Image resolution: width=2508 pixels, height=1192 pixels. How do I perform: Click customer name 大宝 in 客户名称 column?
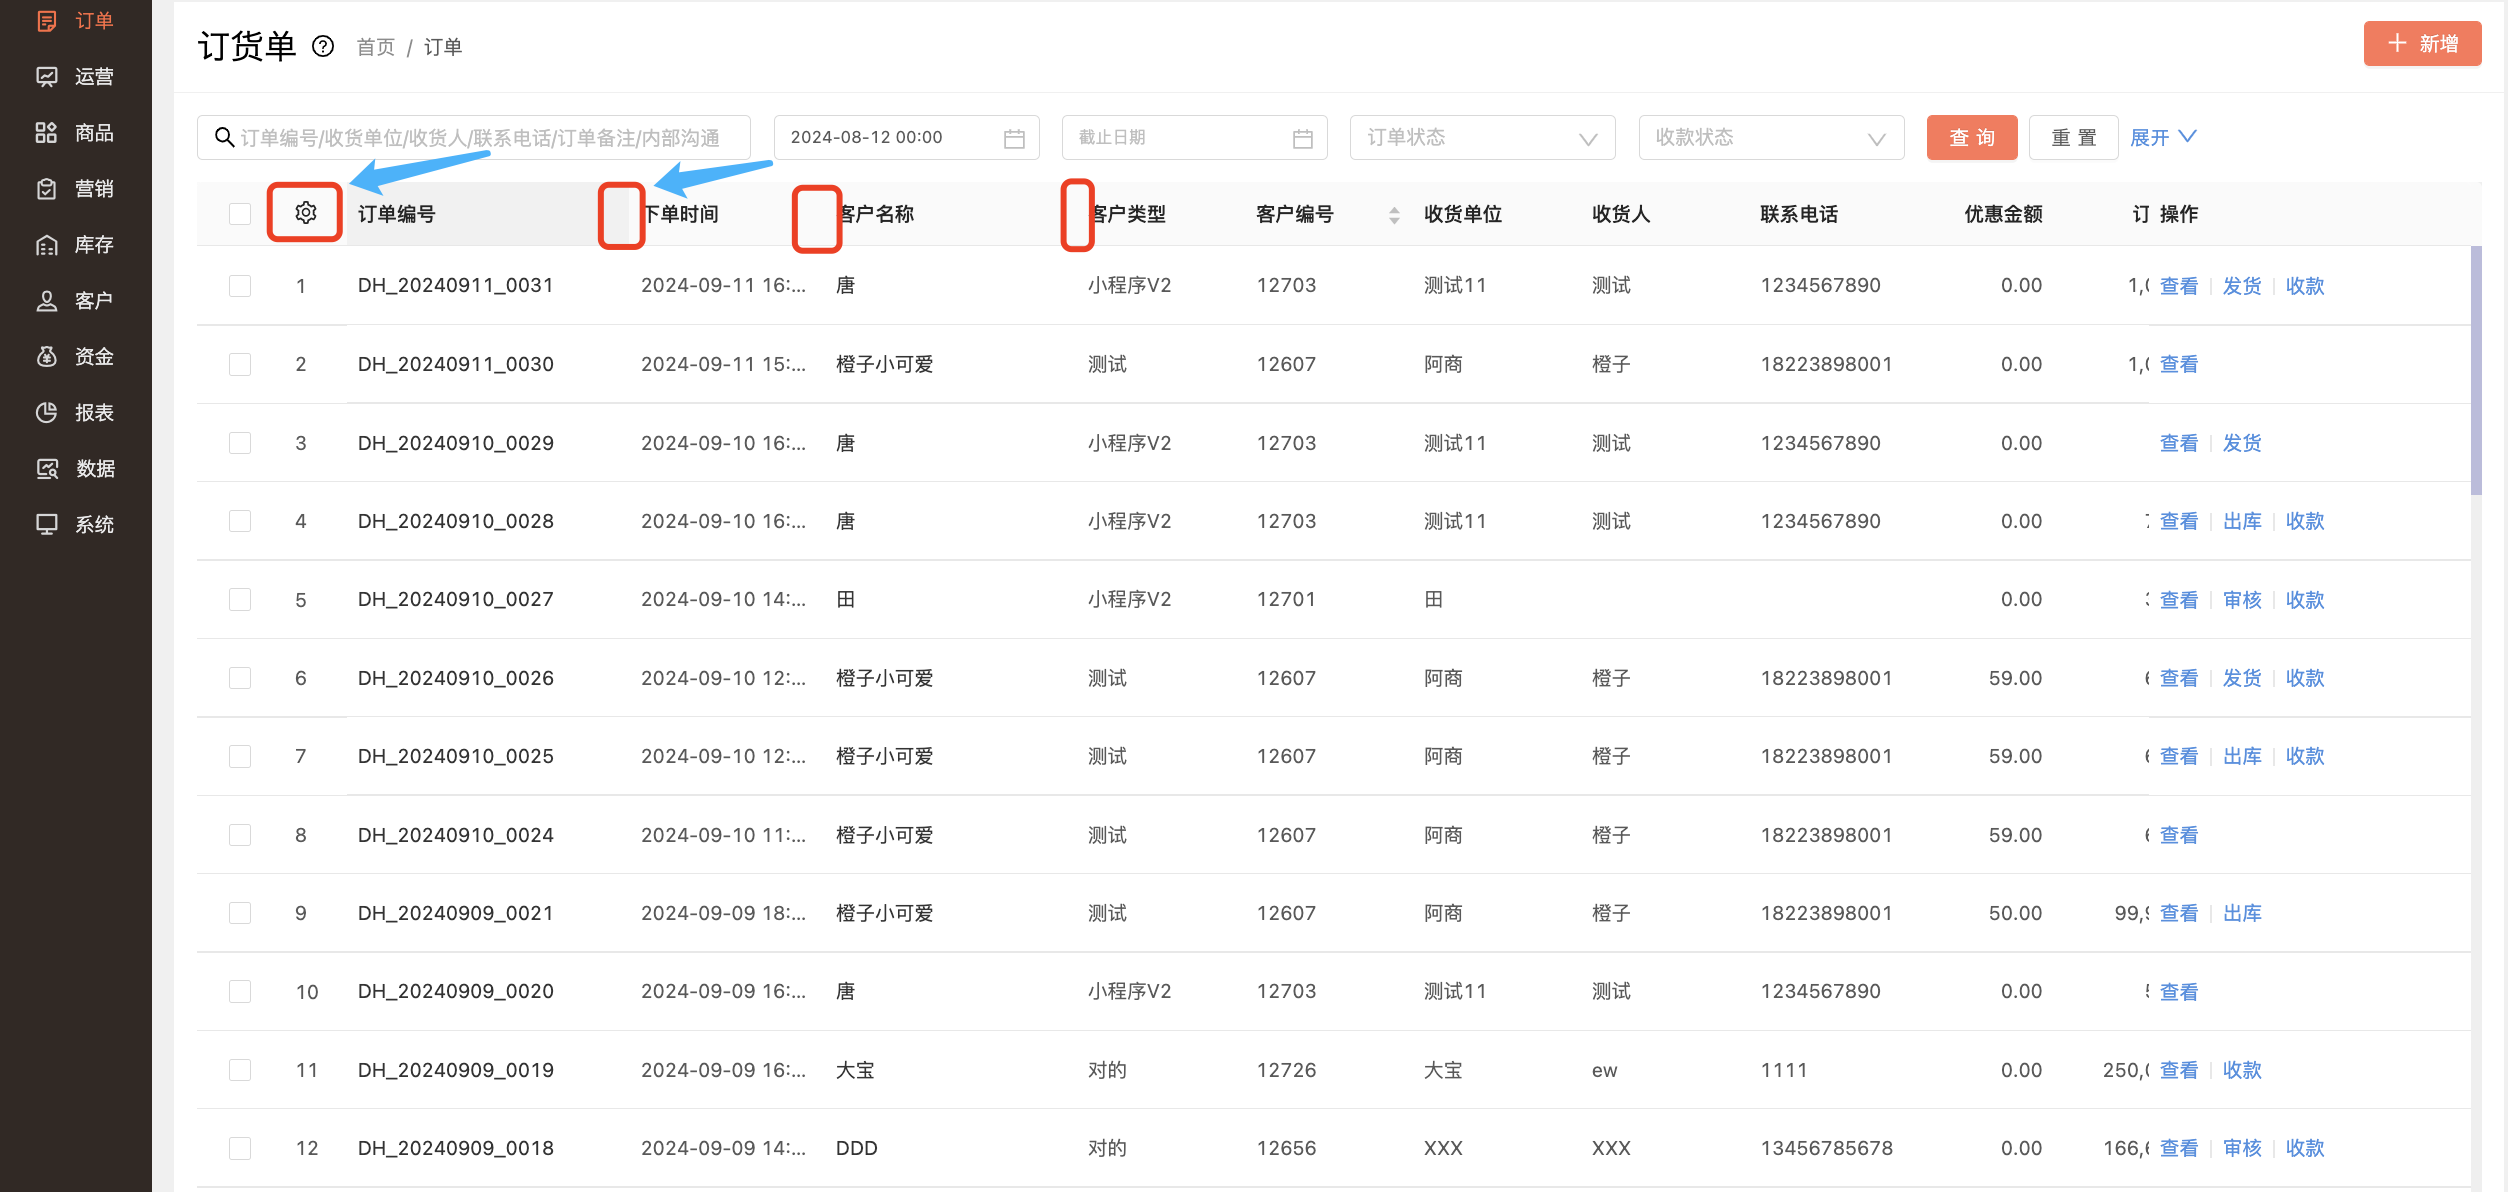[855, 1070]
